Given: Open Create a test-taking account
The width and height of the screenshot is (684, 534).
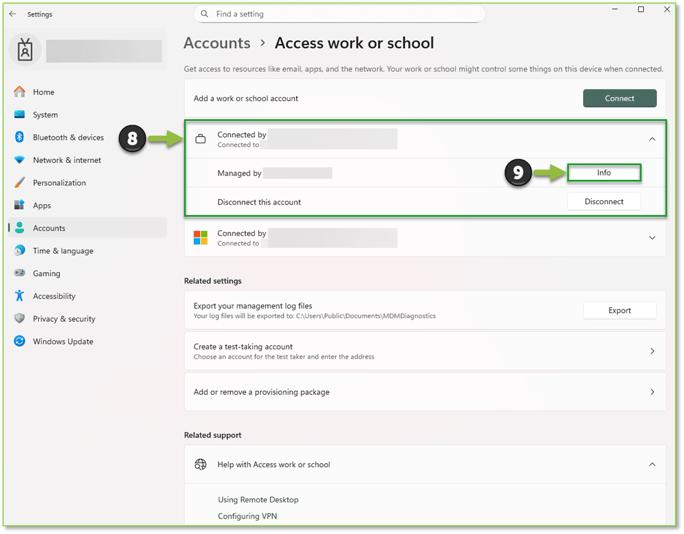Looking at the screenshot, I should (x=424, y=351).
